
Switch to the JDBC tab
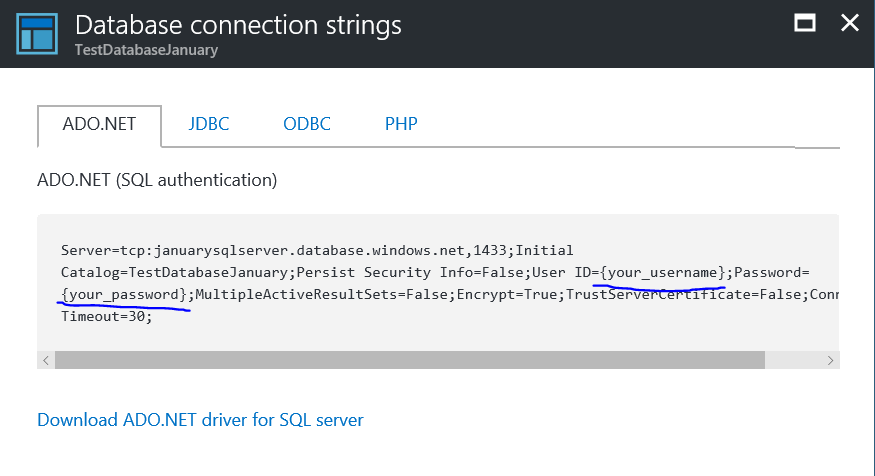[209, 124]
